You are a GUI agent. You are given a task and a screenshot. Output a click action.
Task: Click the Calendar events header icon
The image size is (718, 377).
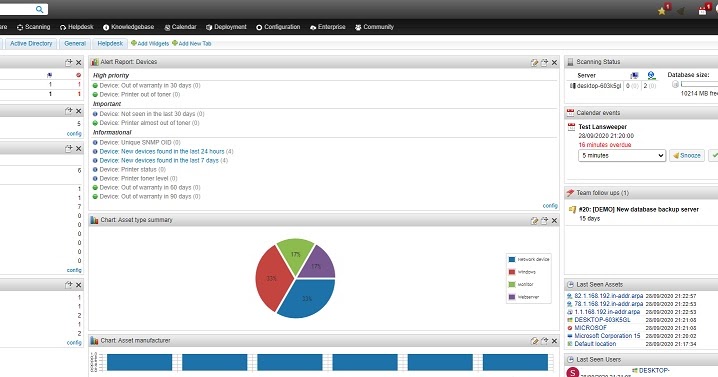pyautogui.click(x=570, y=113)
